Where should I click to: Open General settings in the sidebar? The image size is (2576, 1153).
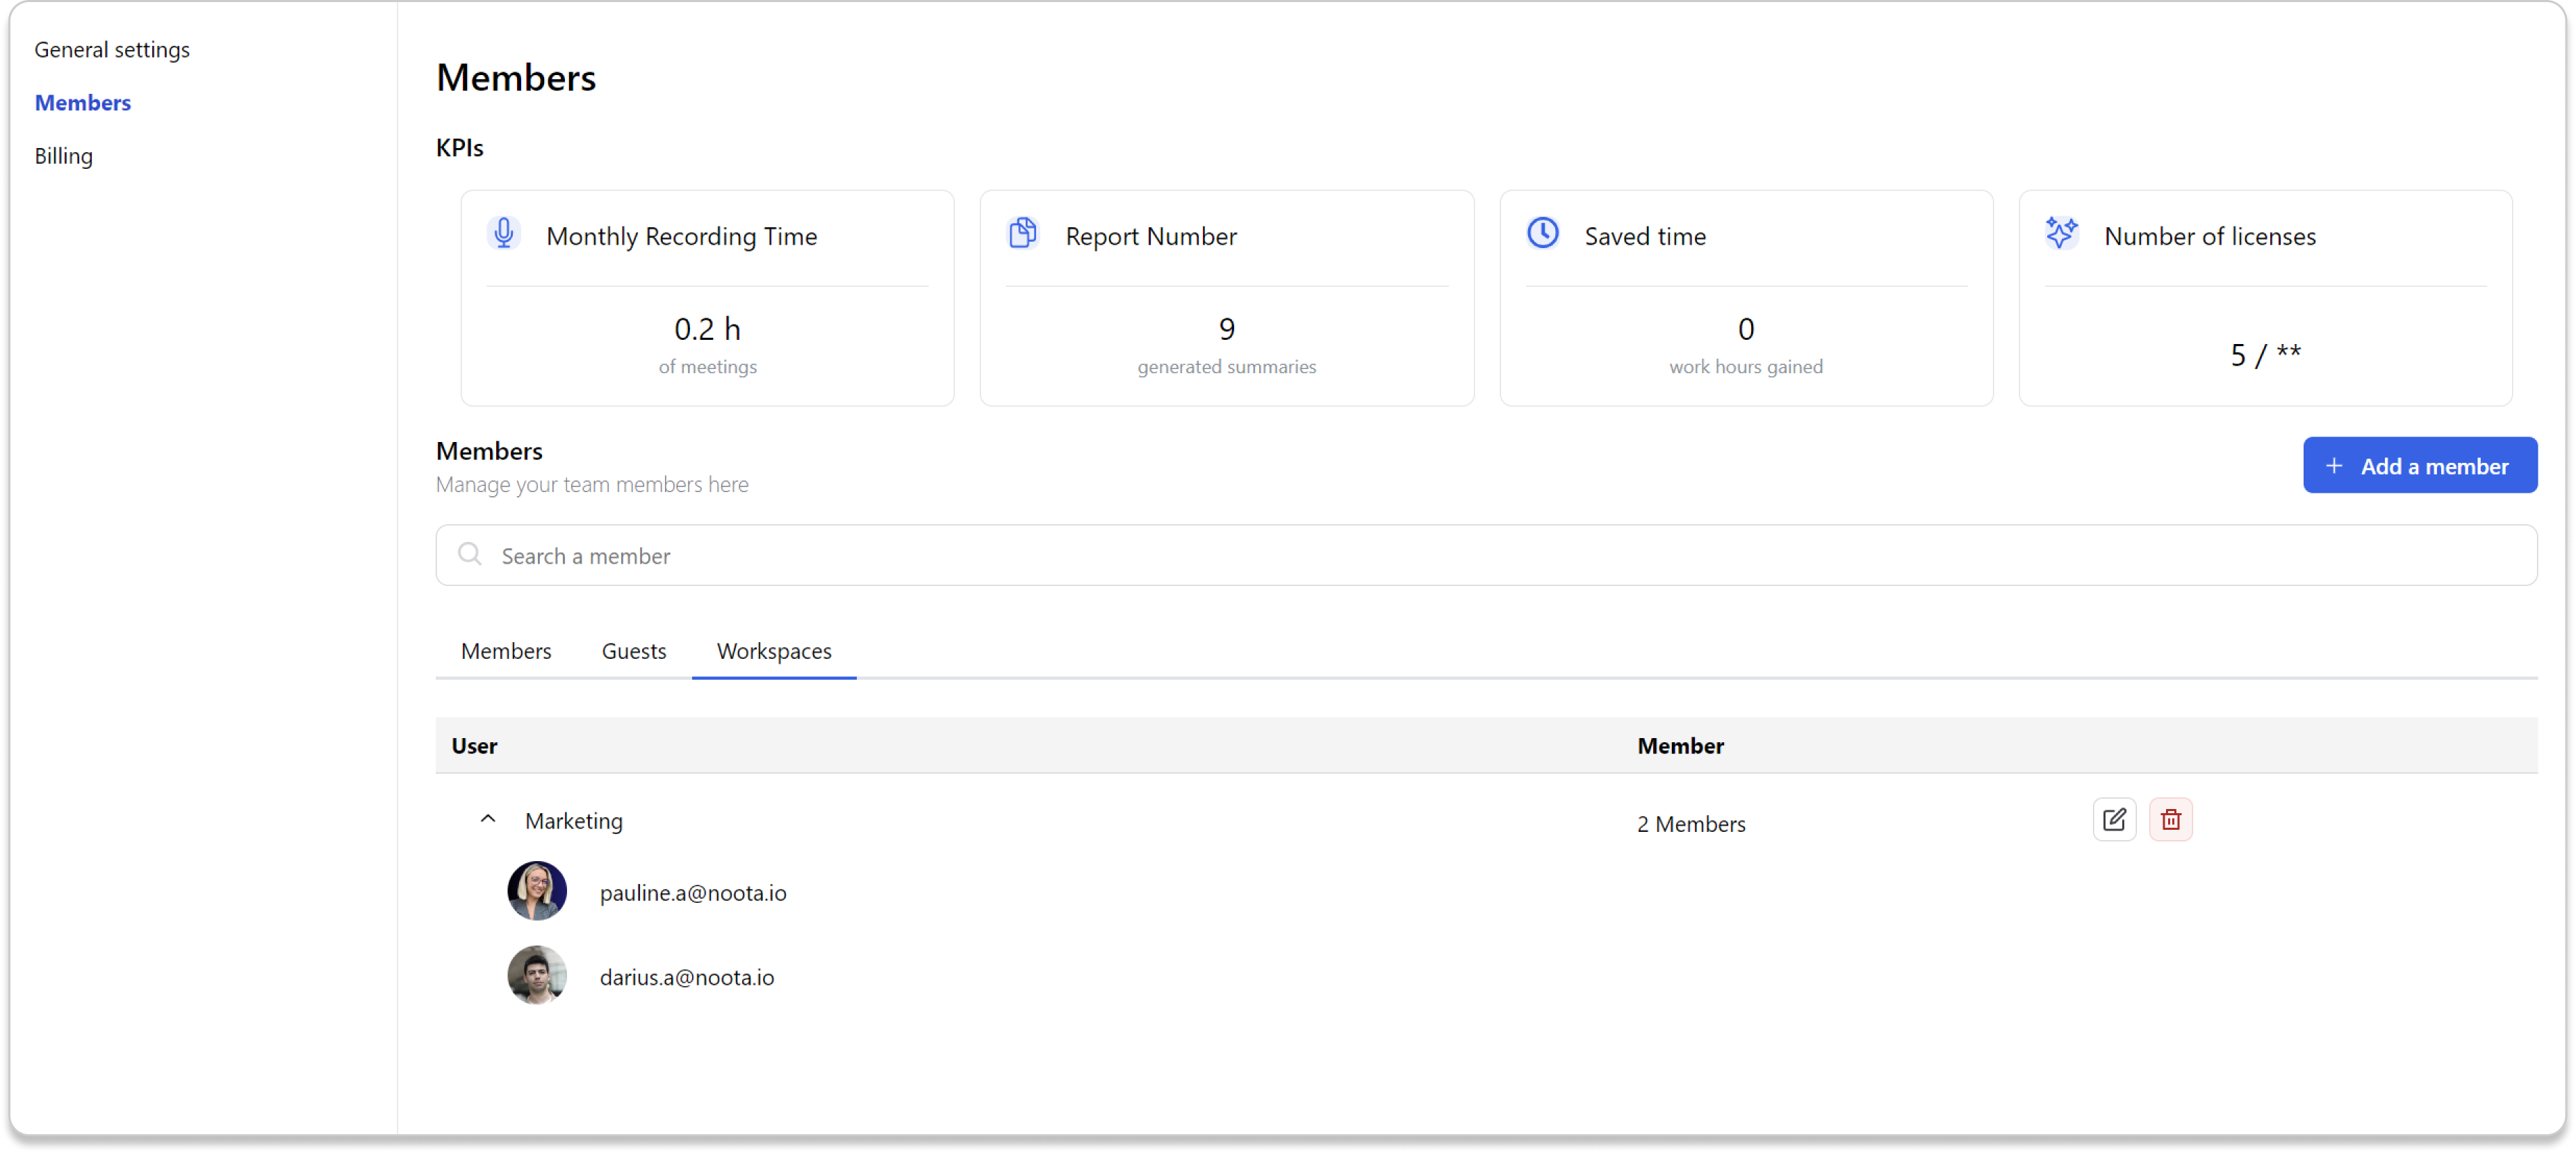click(112, 50)
